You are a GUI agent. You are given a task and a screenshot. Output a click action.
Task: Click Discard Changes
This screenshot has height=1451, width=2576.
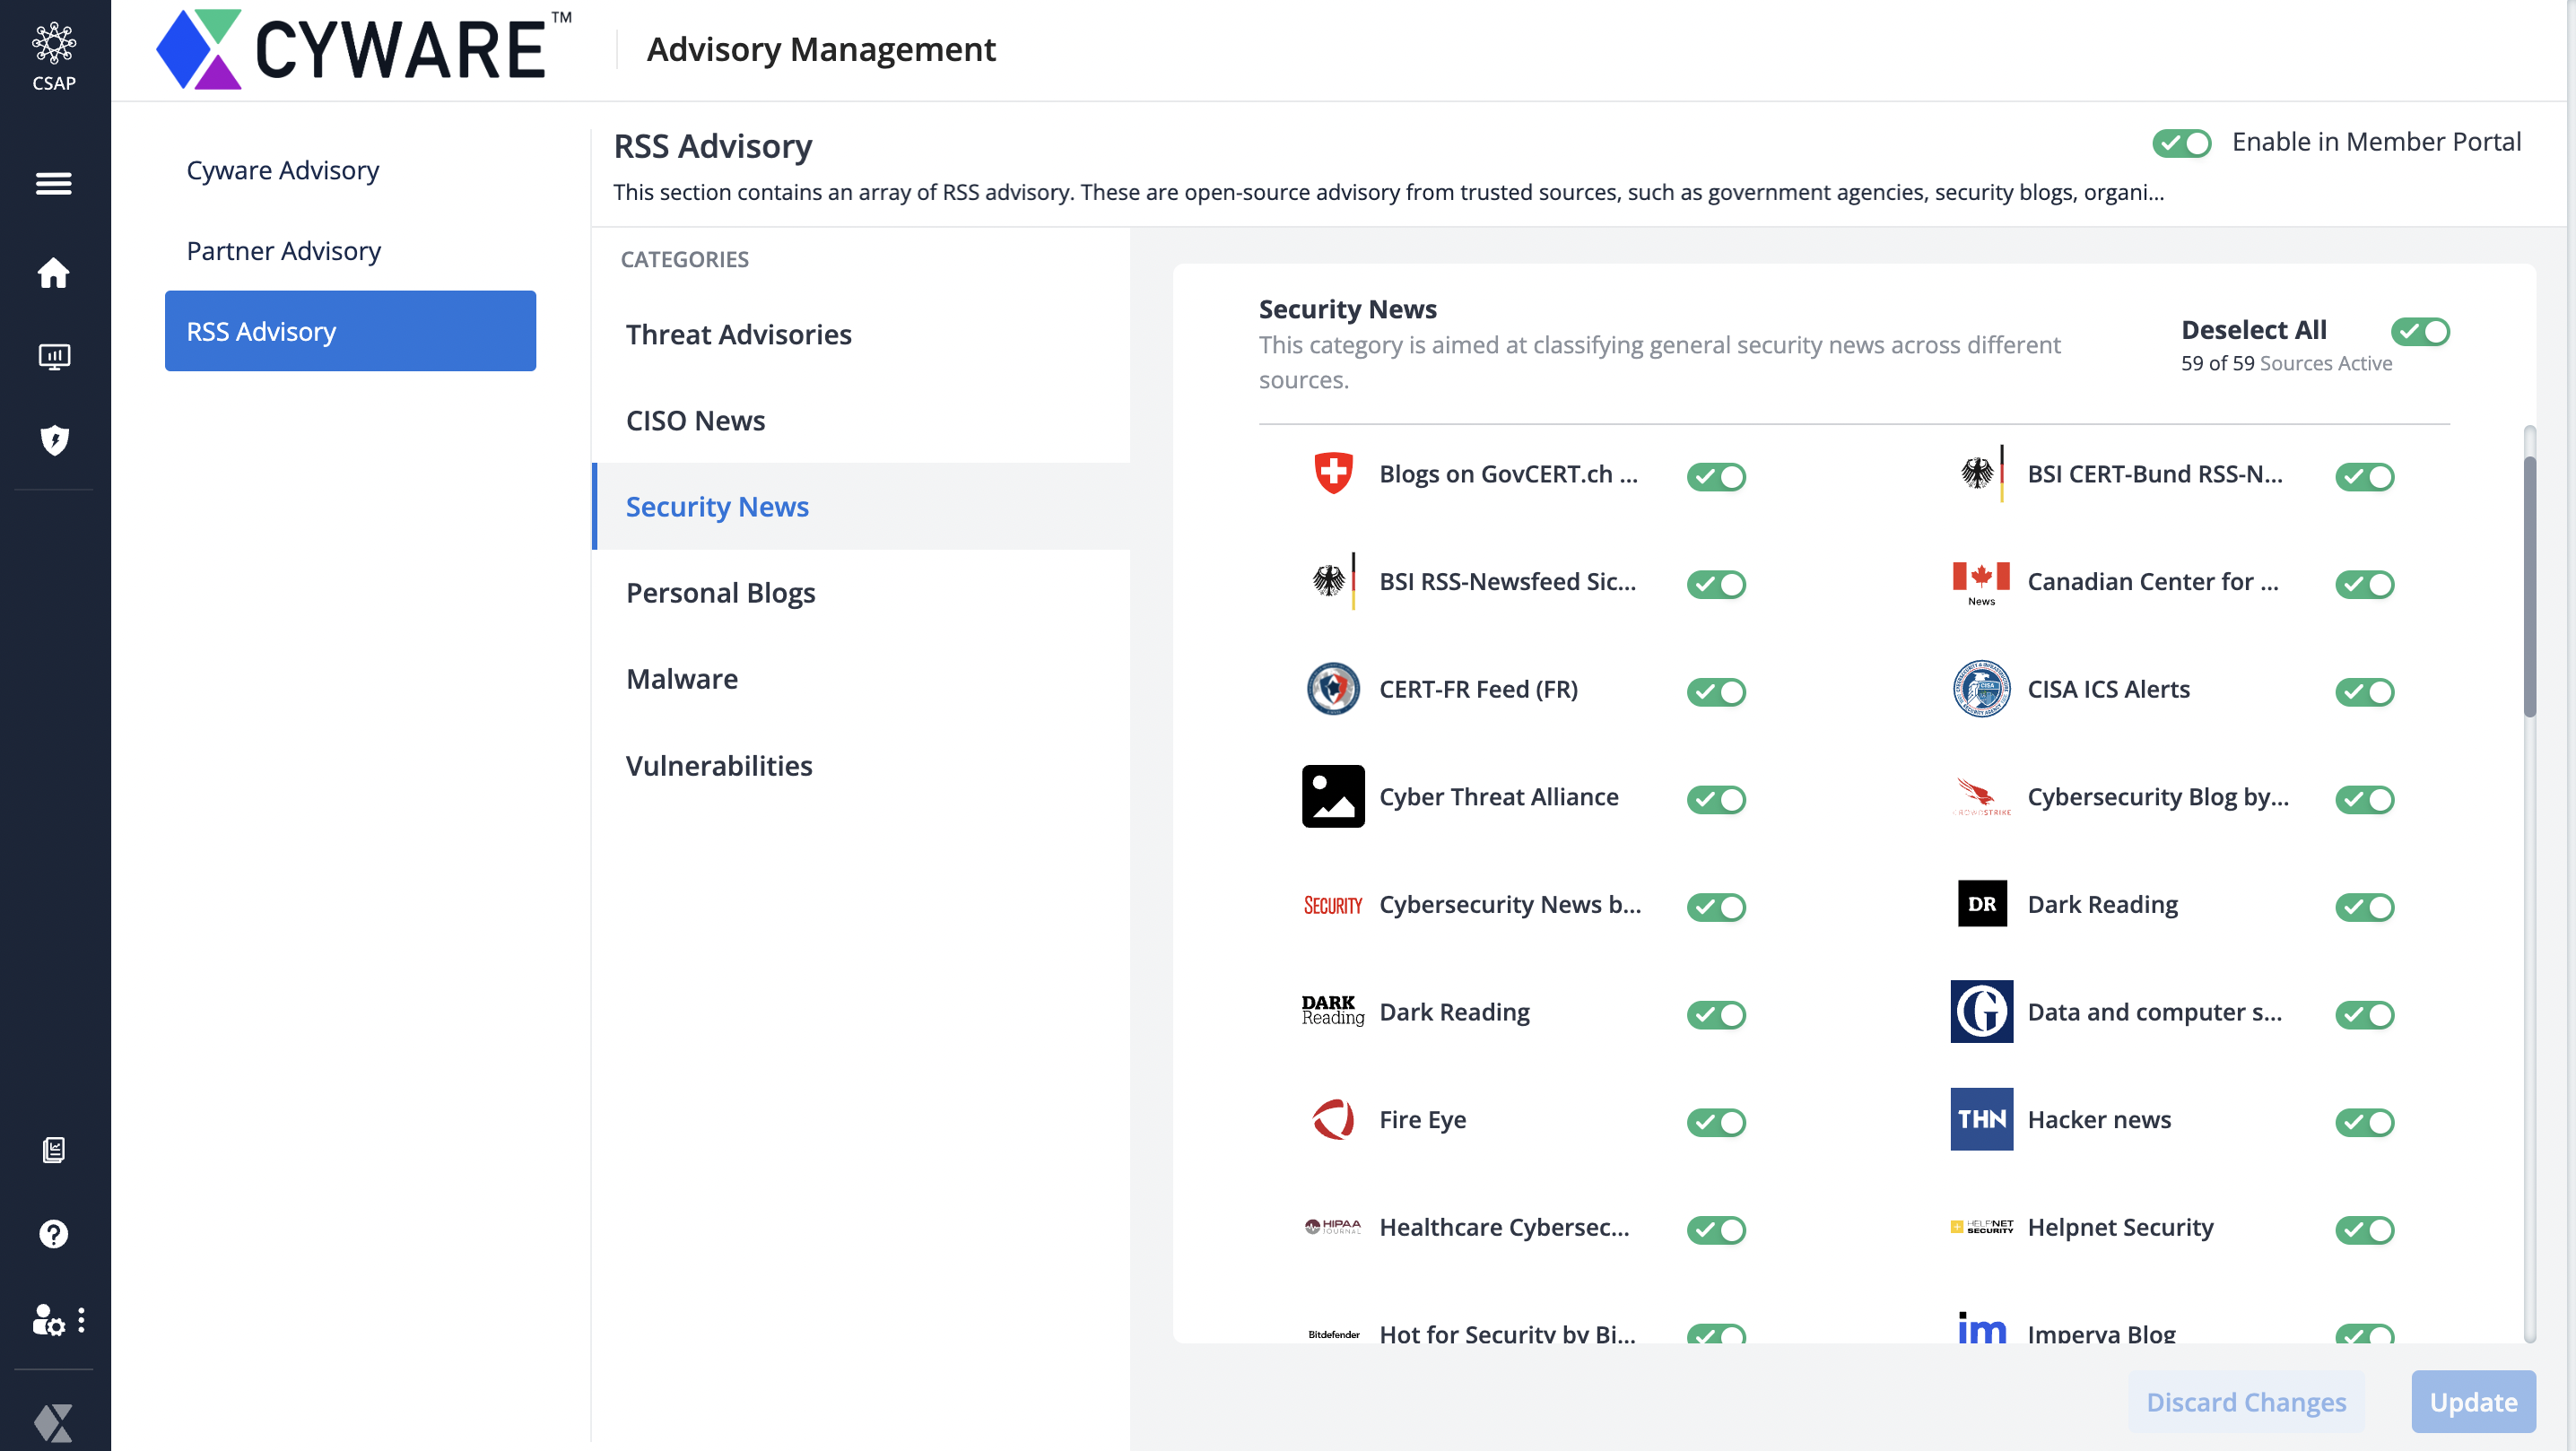click(x=2245, y=1402)
